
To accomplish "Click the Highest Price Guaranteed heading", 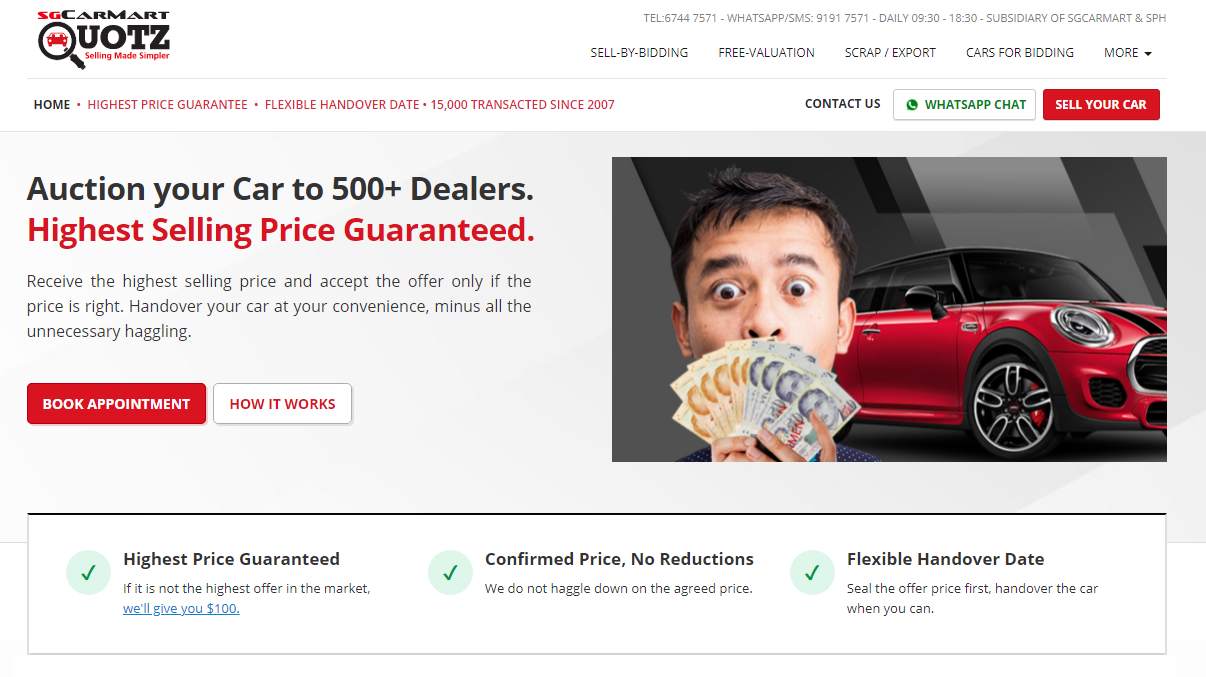I will tap(231, 559).
